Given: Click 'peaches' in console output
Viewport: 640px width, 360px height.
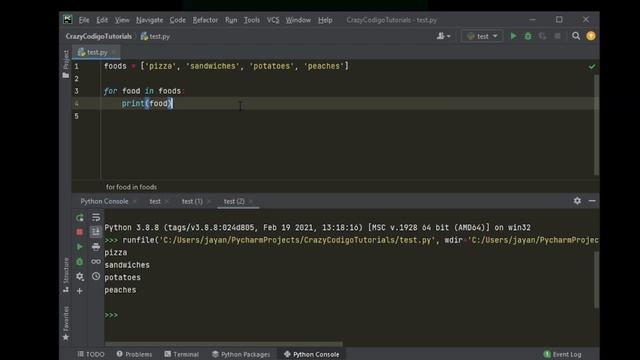Looking at the screenshot, I should coord(120,290).
